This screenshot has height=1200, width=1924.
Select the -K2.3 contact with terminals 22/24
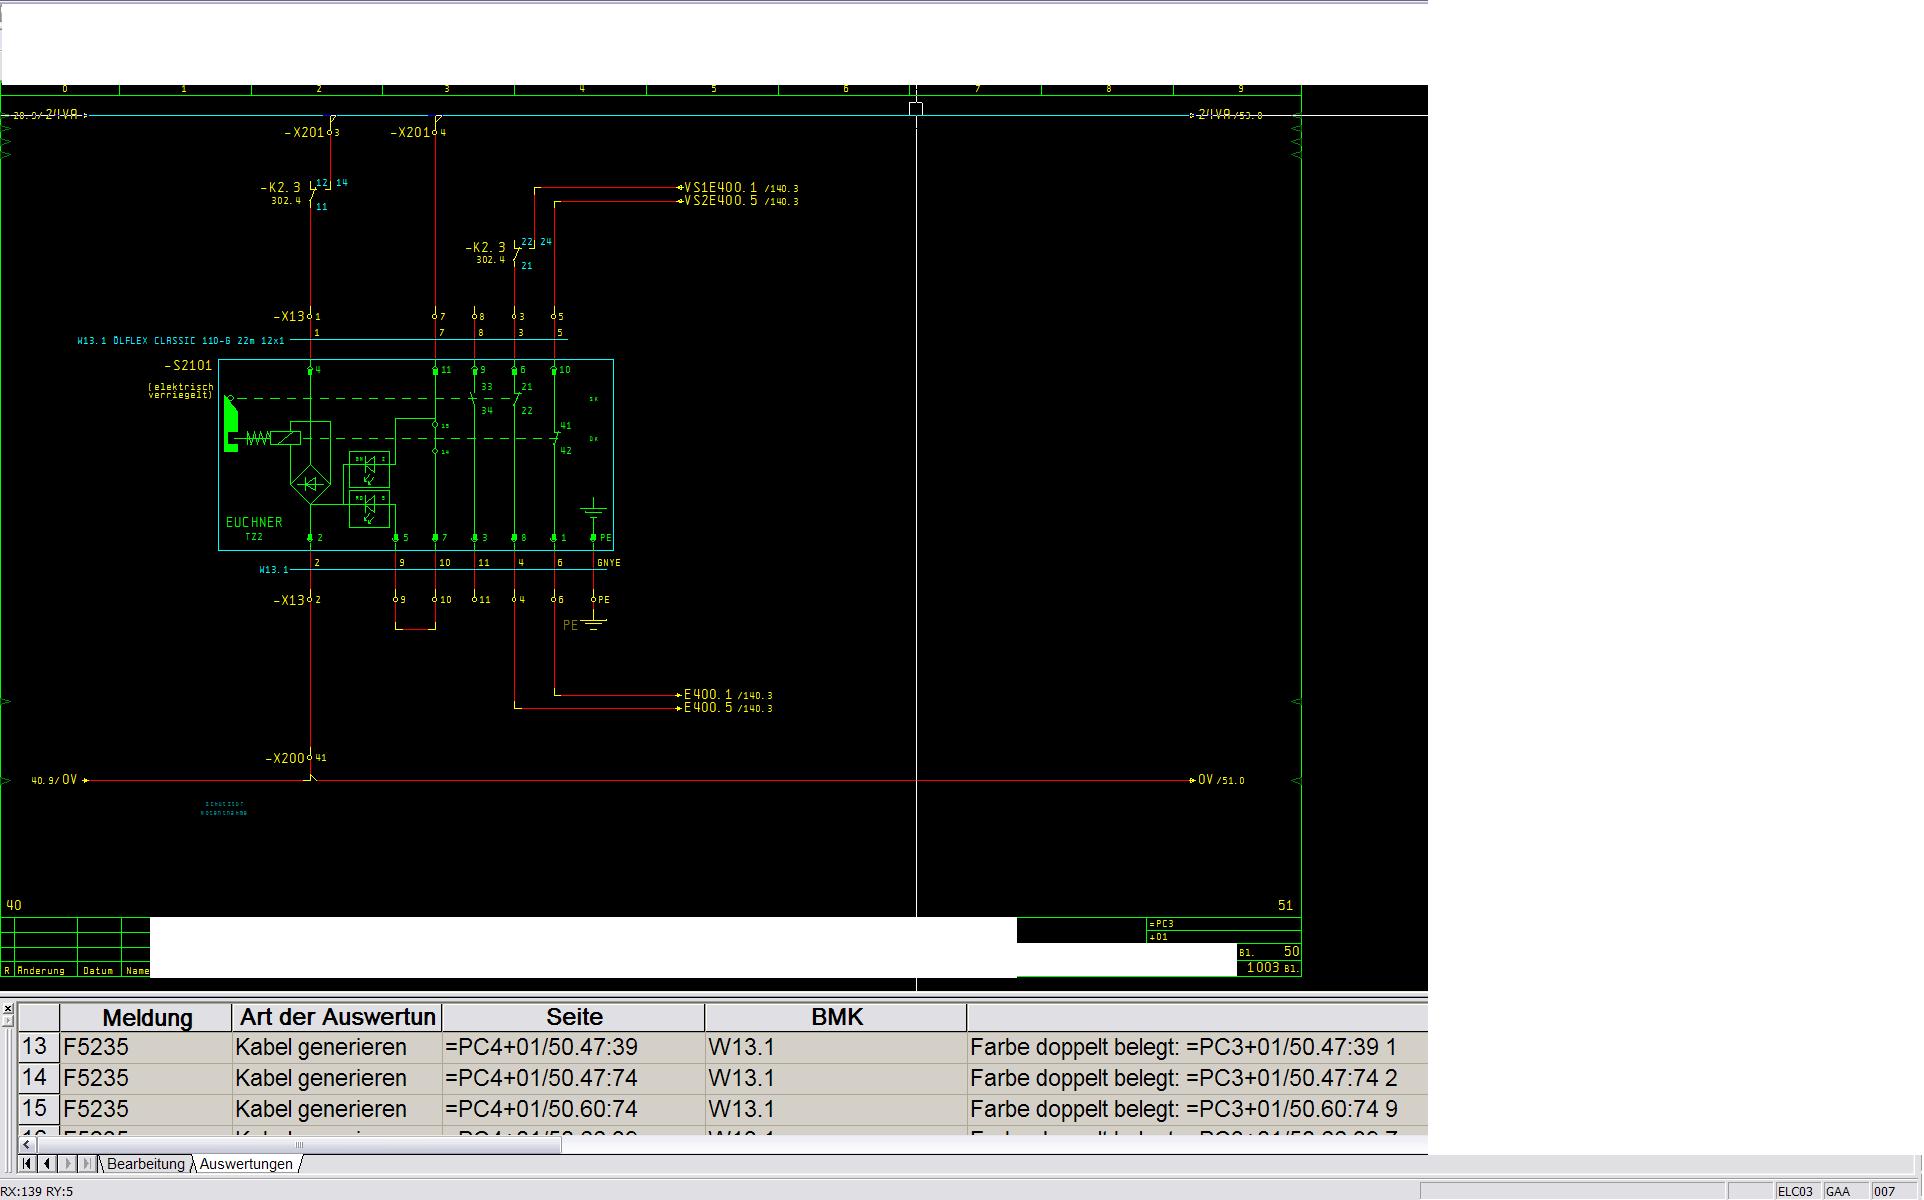[x=509, y=253]
